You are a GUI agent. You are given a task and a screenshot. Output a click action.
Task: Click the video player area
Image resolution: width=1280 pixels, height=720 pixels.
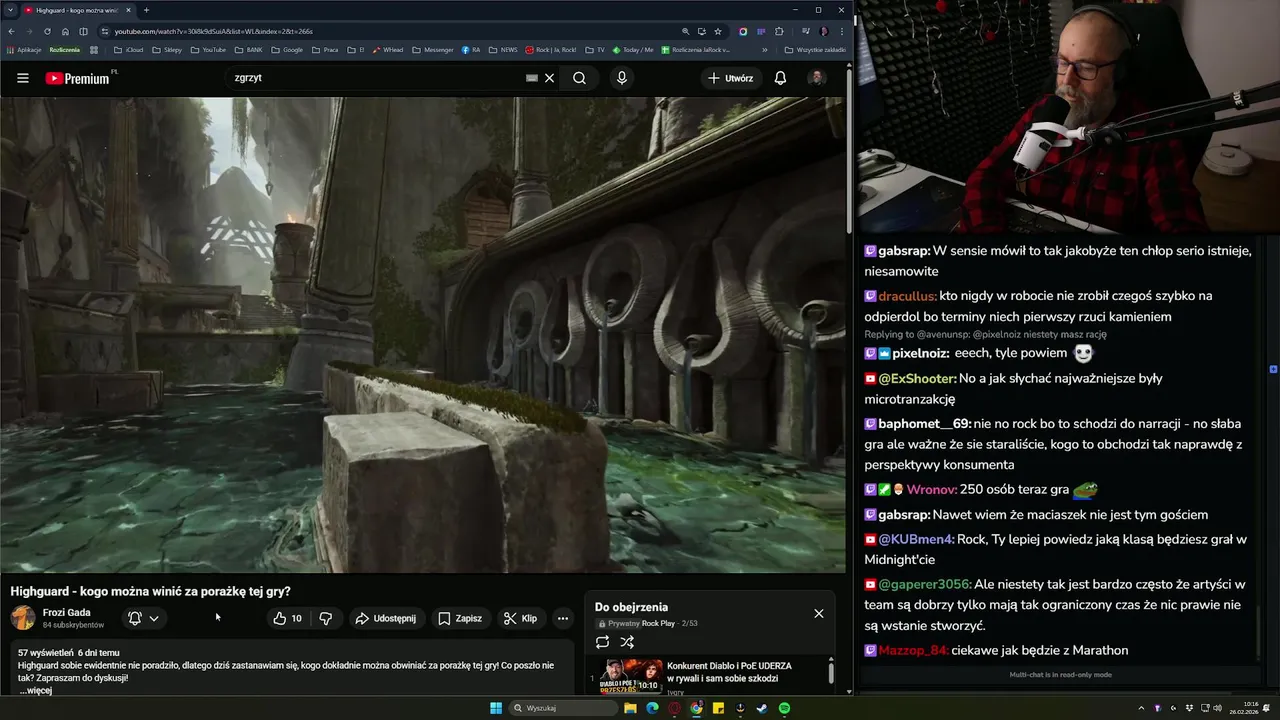[x=423, y=335]
